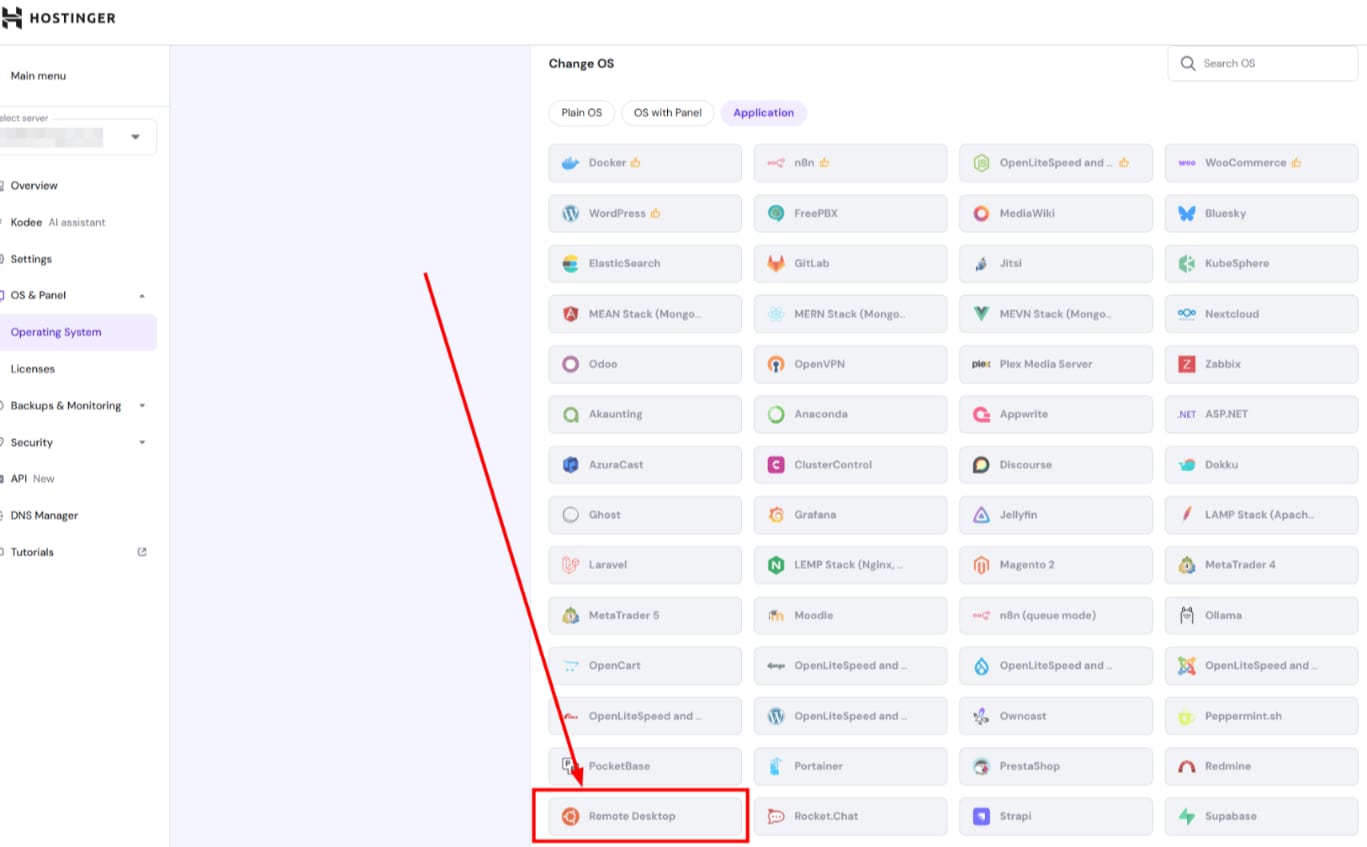Screen dimensions: 1367x847
Task: Expand the Security submenu
Action: [x=142, y=442]
